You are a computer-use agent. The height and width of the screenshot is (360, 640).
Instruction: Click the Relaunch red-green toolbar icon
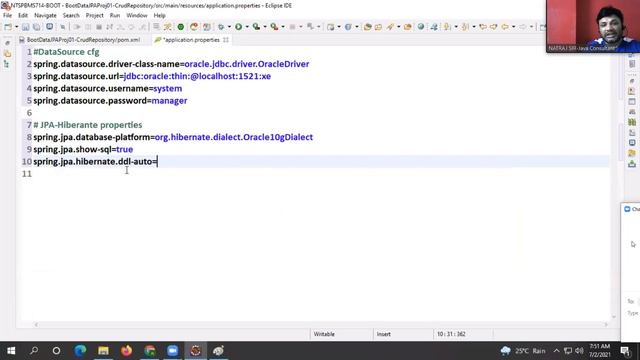(x=194, y=27)
